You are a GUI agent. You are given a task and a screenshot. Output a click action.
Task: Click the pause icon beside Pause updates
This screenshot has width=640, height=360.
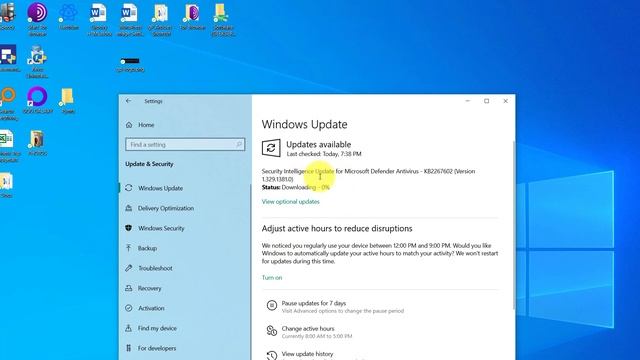point(271,305)
